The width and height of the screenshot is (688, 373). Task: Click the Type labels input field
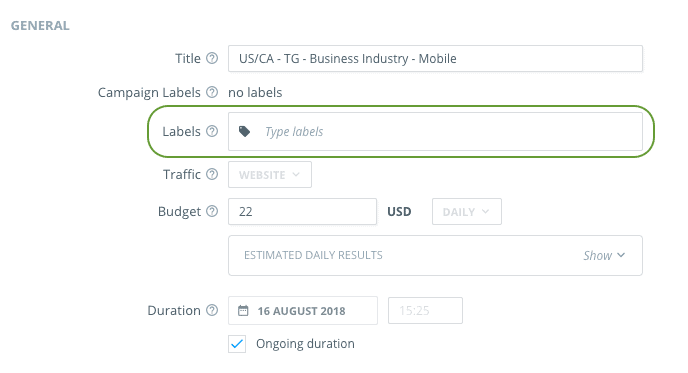tap(435, 132)
